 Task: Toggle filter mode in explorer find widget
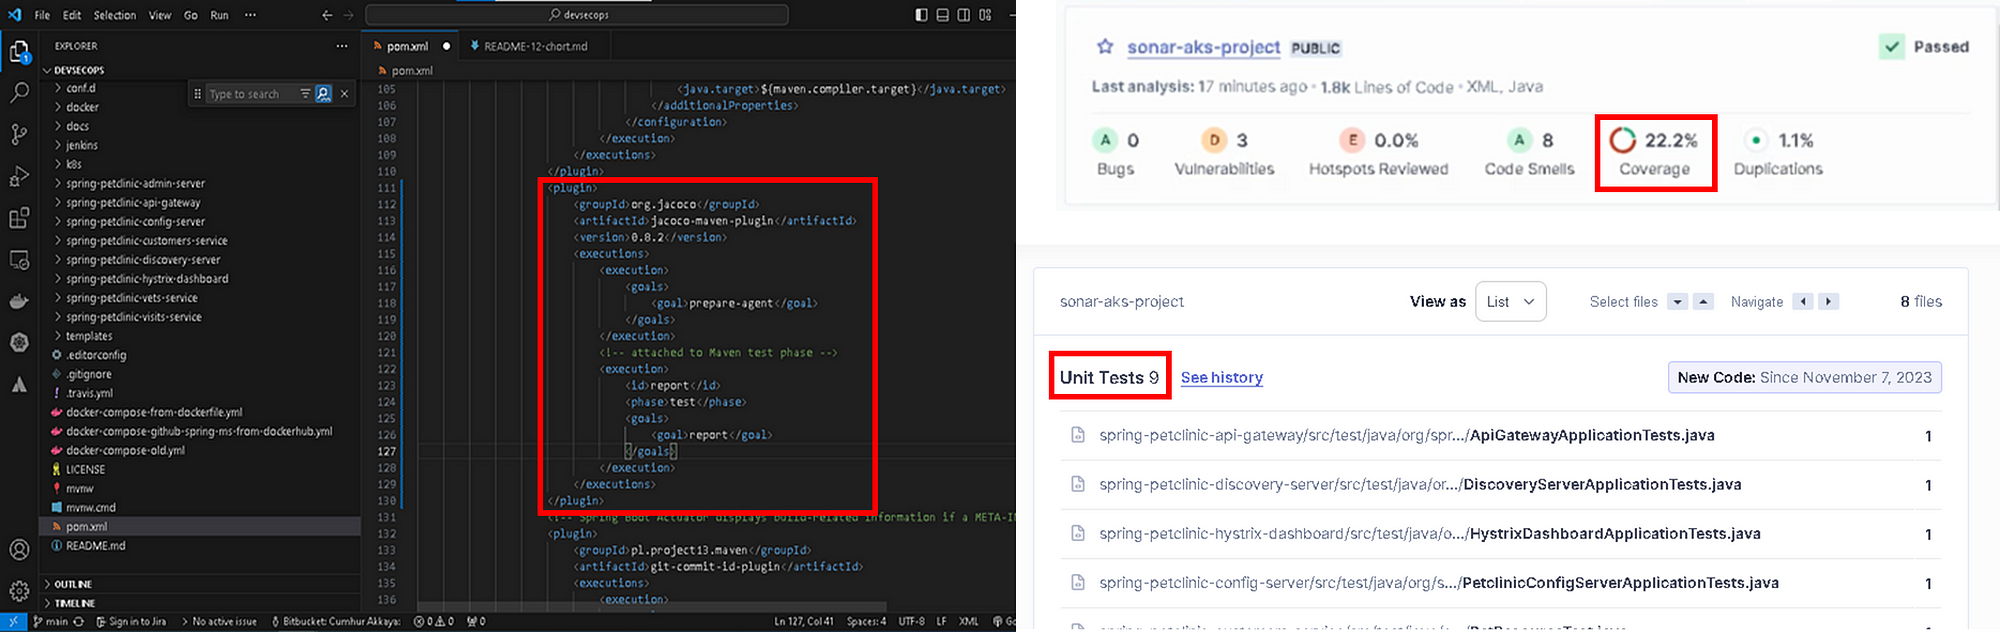click(x=305, y=93)
